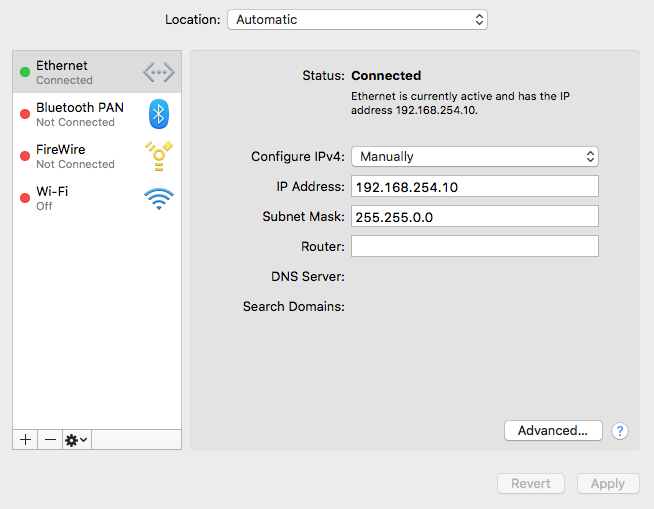Add a new network service with plus

(25, 440)
